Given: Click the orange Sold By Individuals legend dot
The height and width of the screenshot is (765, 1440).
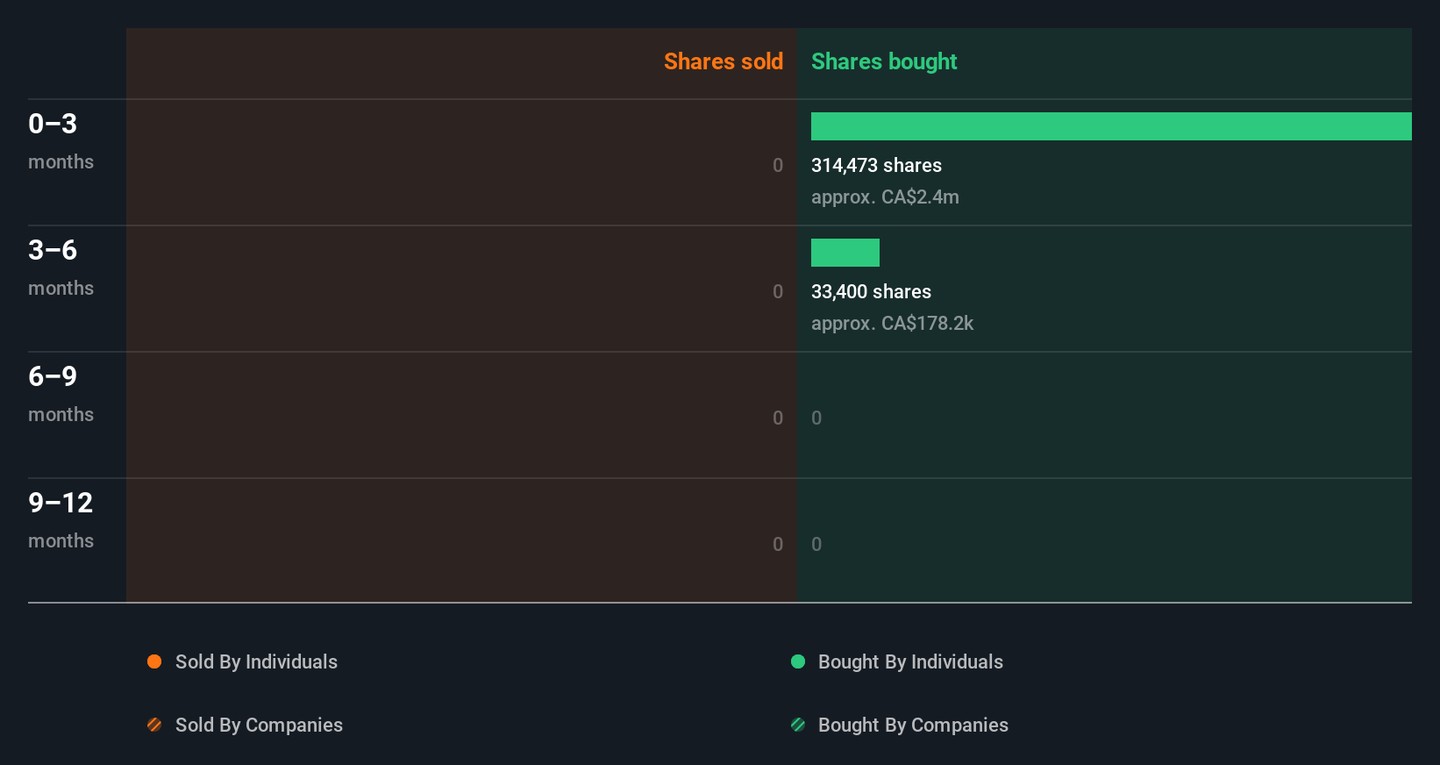Looking at the screenshot, I should click(x=154, y=662).
